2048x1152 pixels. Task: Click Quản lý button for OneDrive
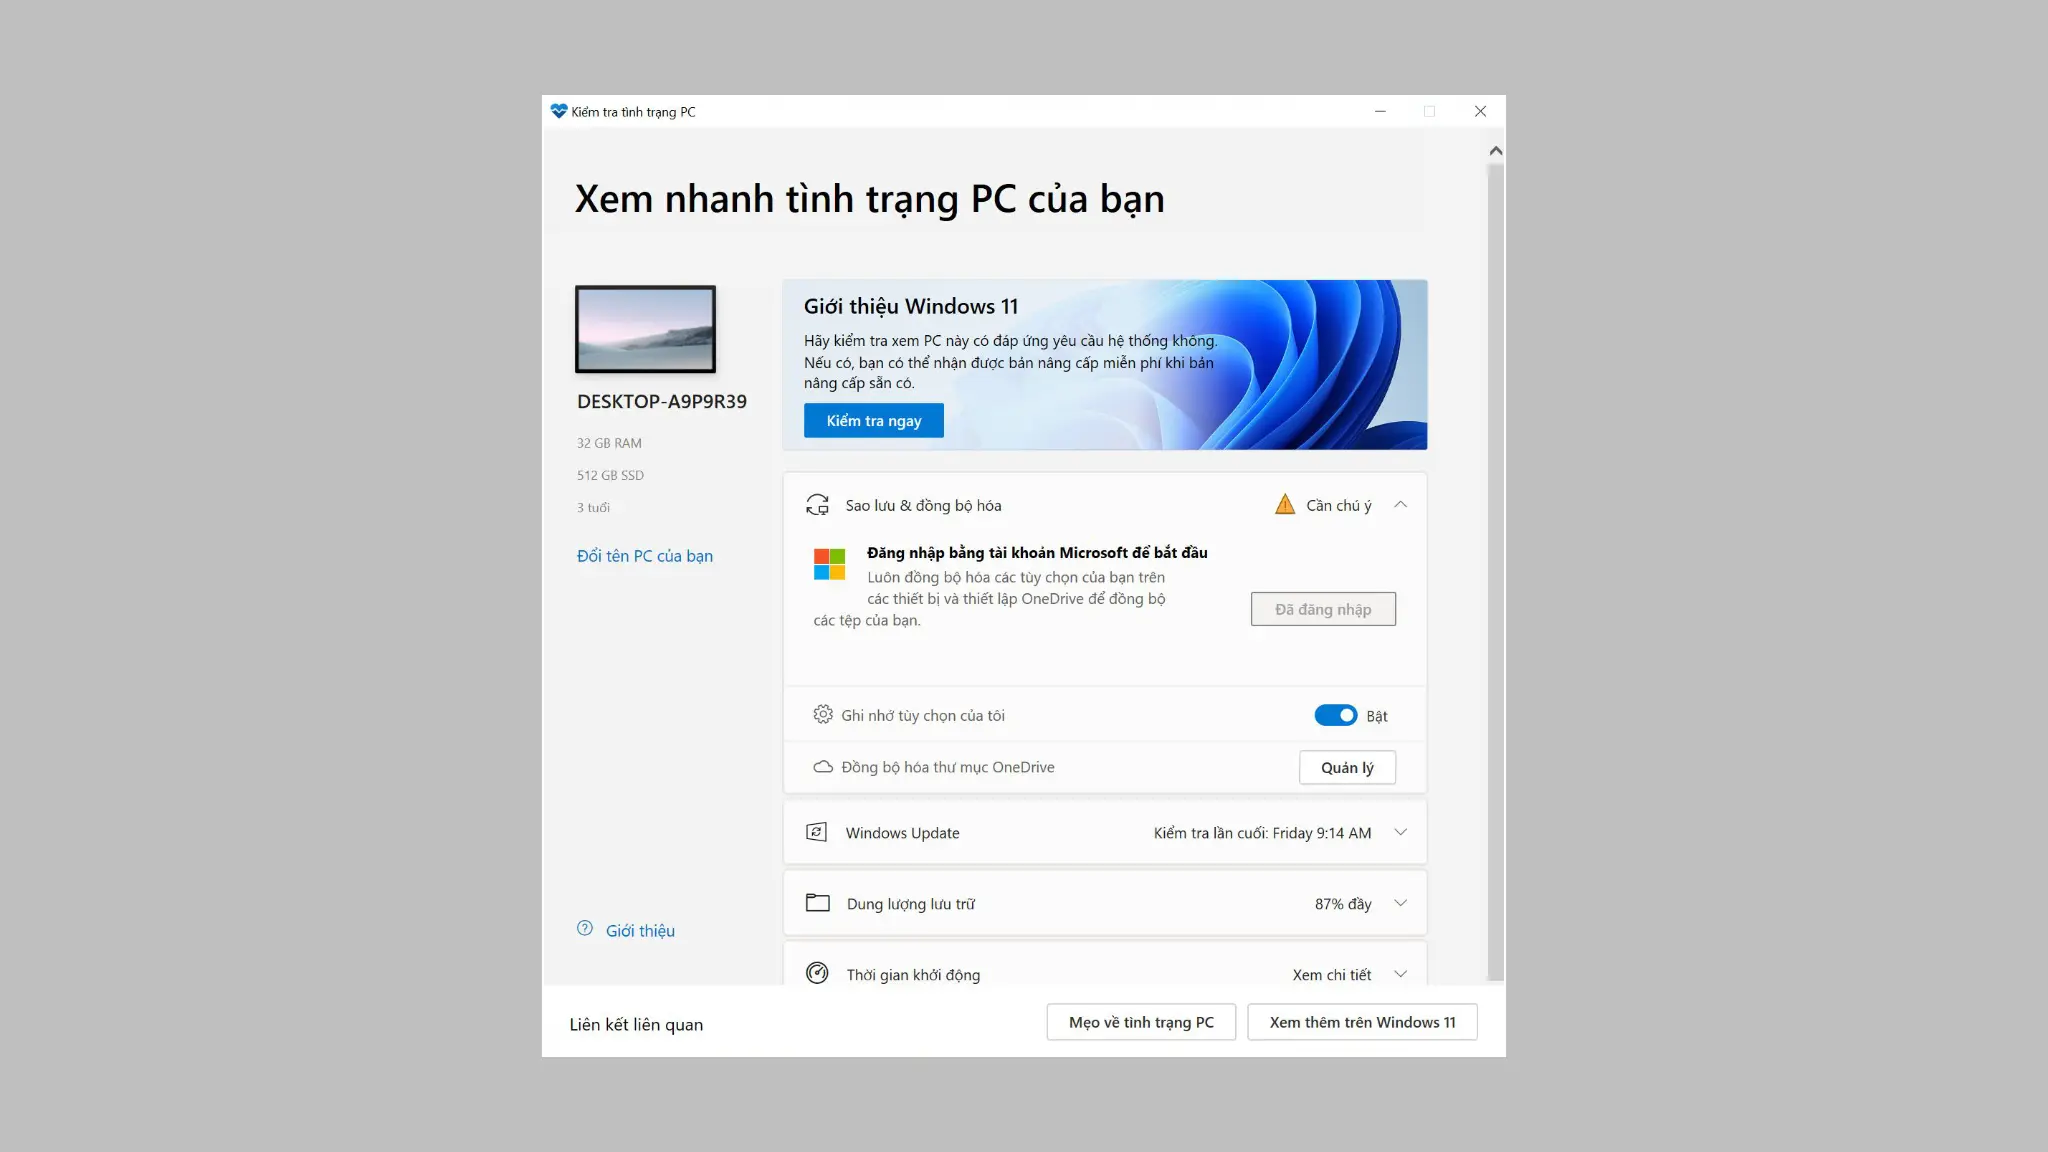(1347, 767)
